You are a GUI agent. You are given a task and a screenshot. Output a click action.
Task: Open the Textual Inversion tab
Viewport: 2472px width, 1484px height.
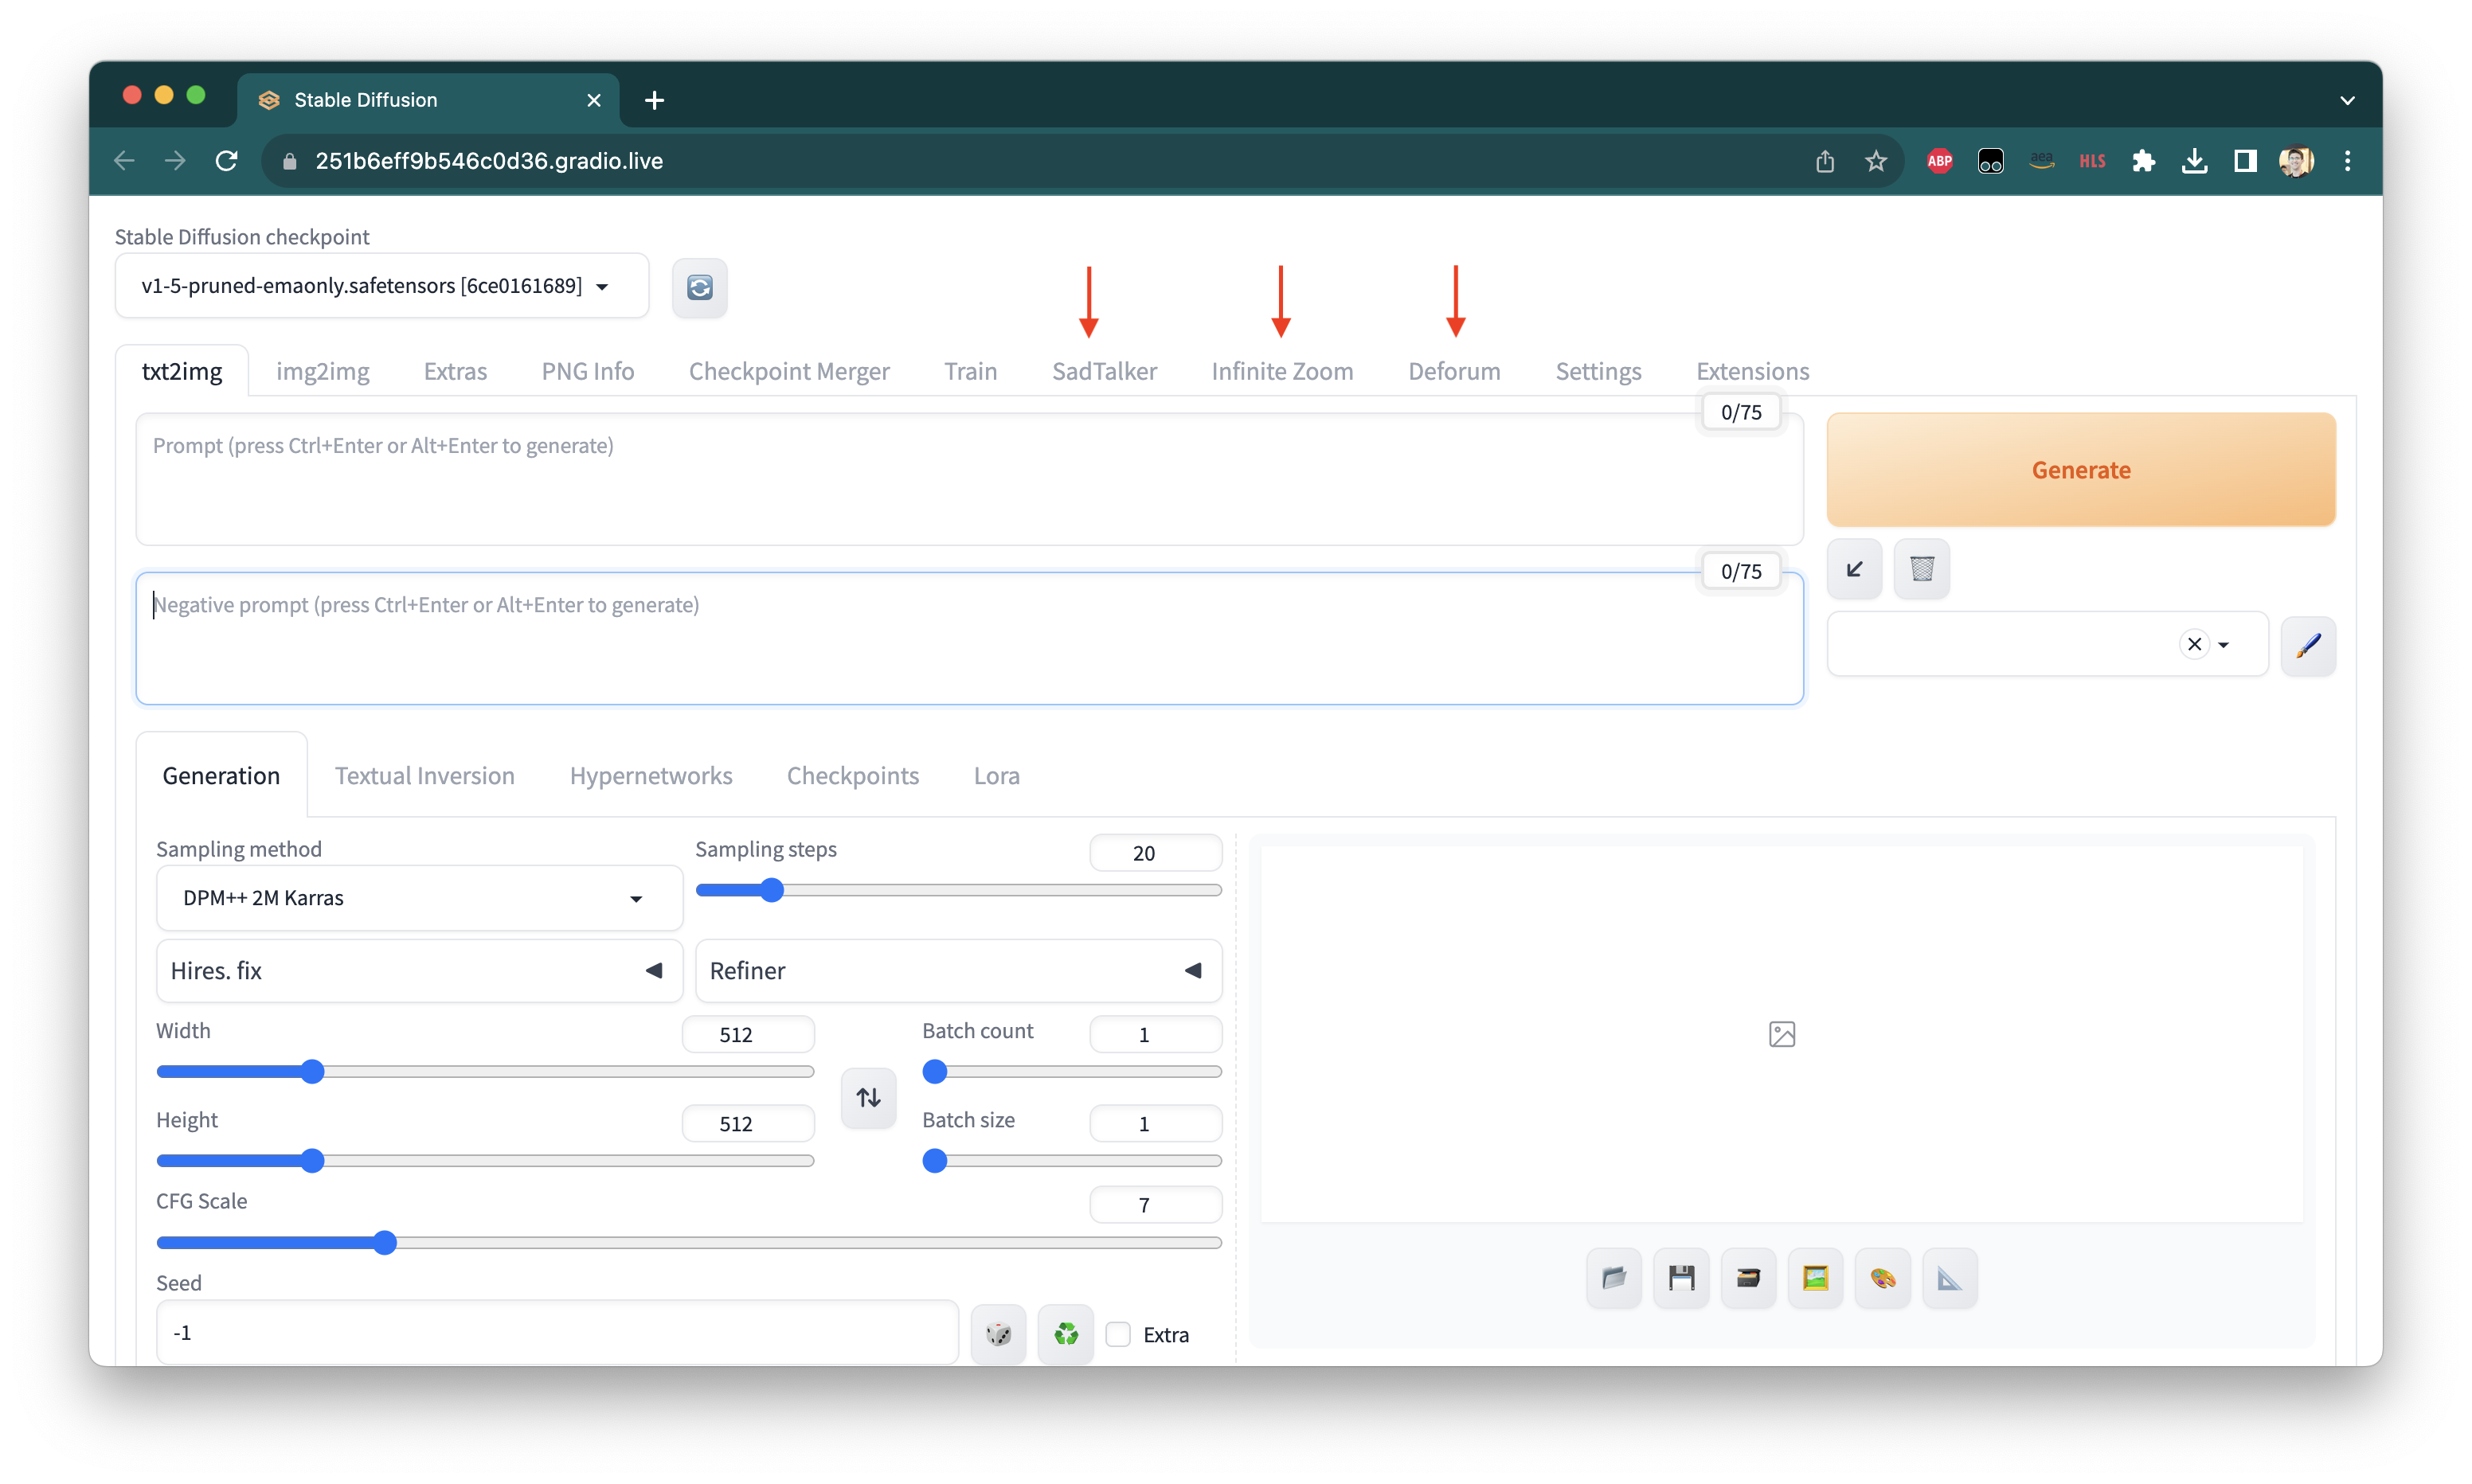pos(424,775)
